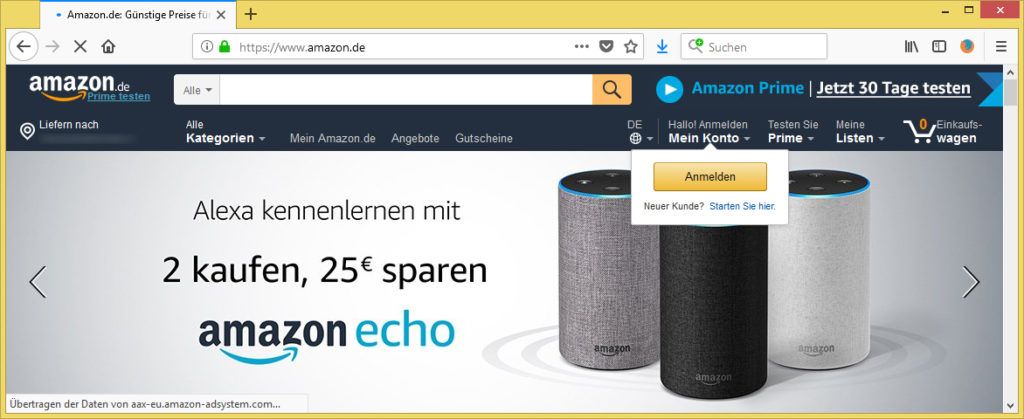Expand the Alle Kategorien menu
The image size is (1024, 419).
(225, 132)
